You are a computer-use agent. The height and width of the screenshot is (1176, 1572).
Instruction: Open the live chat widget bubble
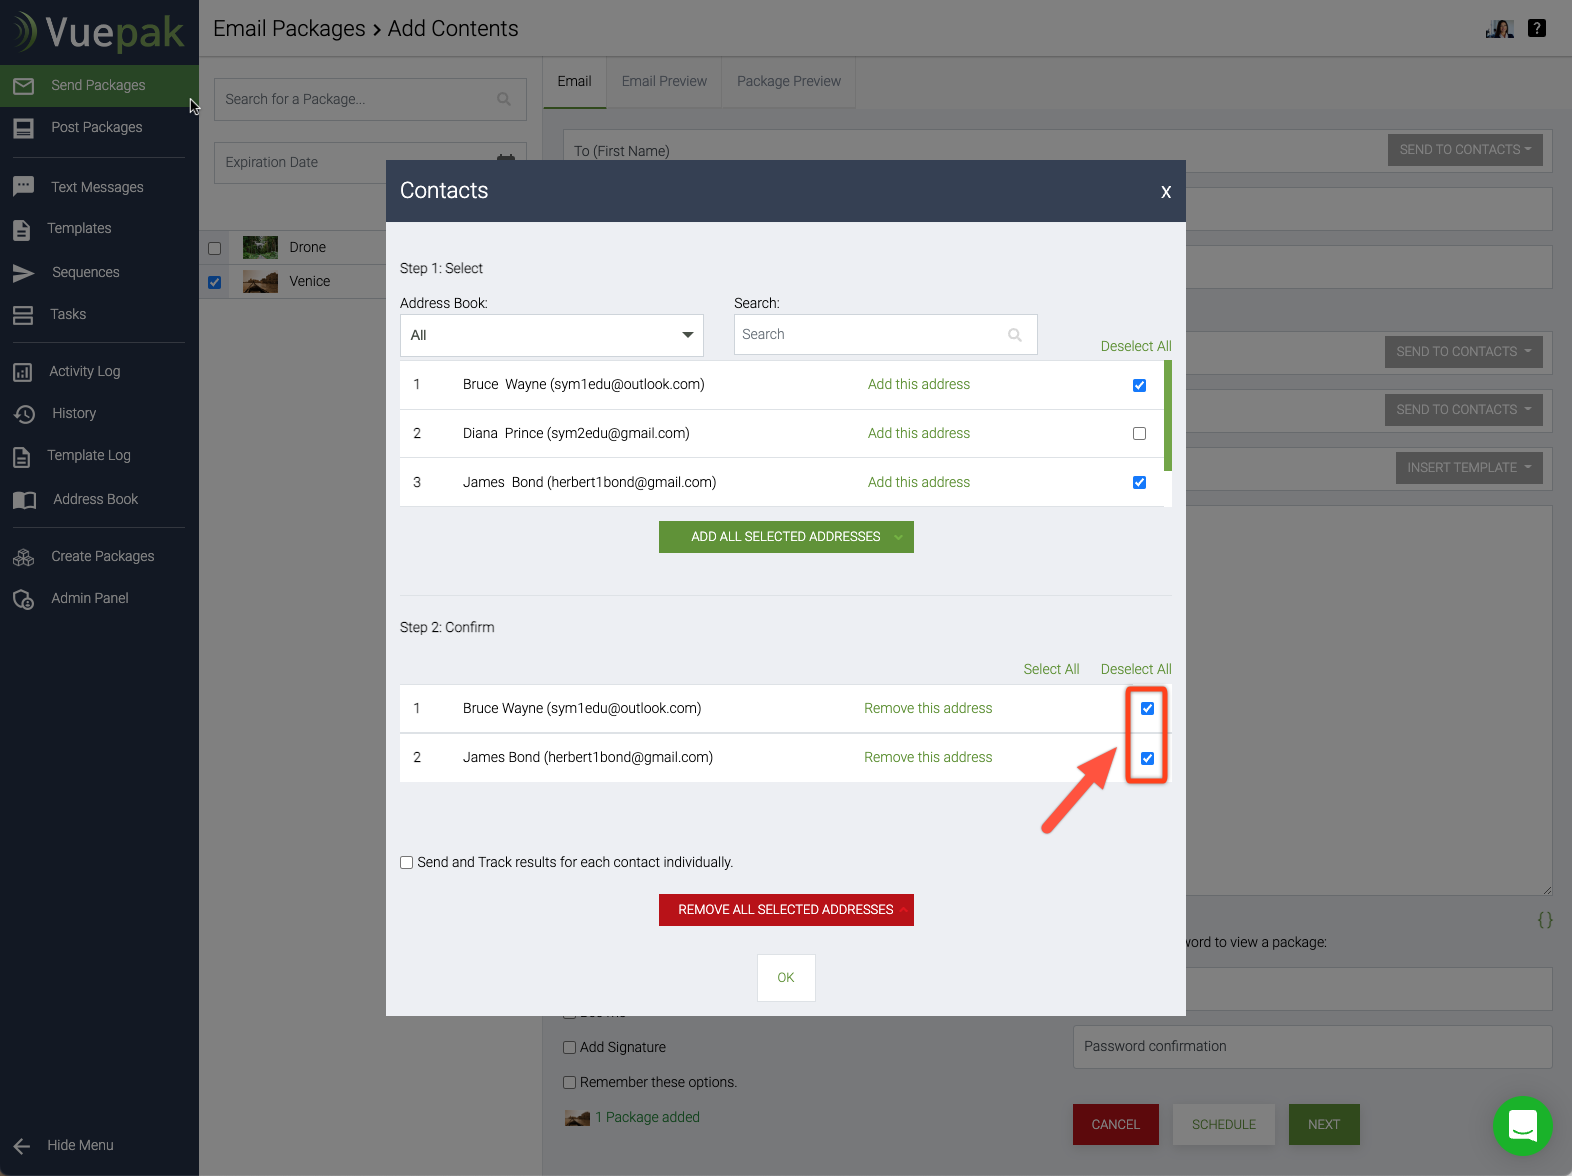(1523, 1126)
